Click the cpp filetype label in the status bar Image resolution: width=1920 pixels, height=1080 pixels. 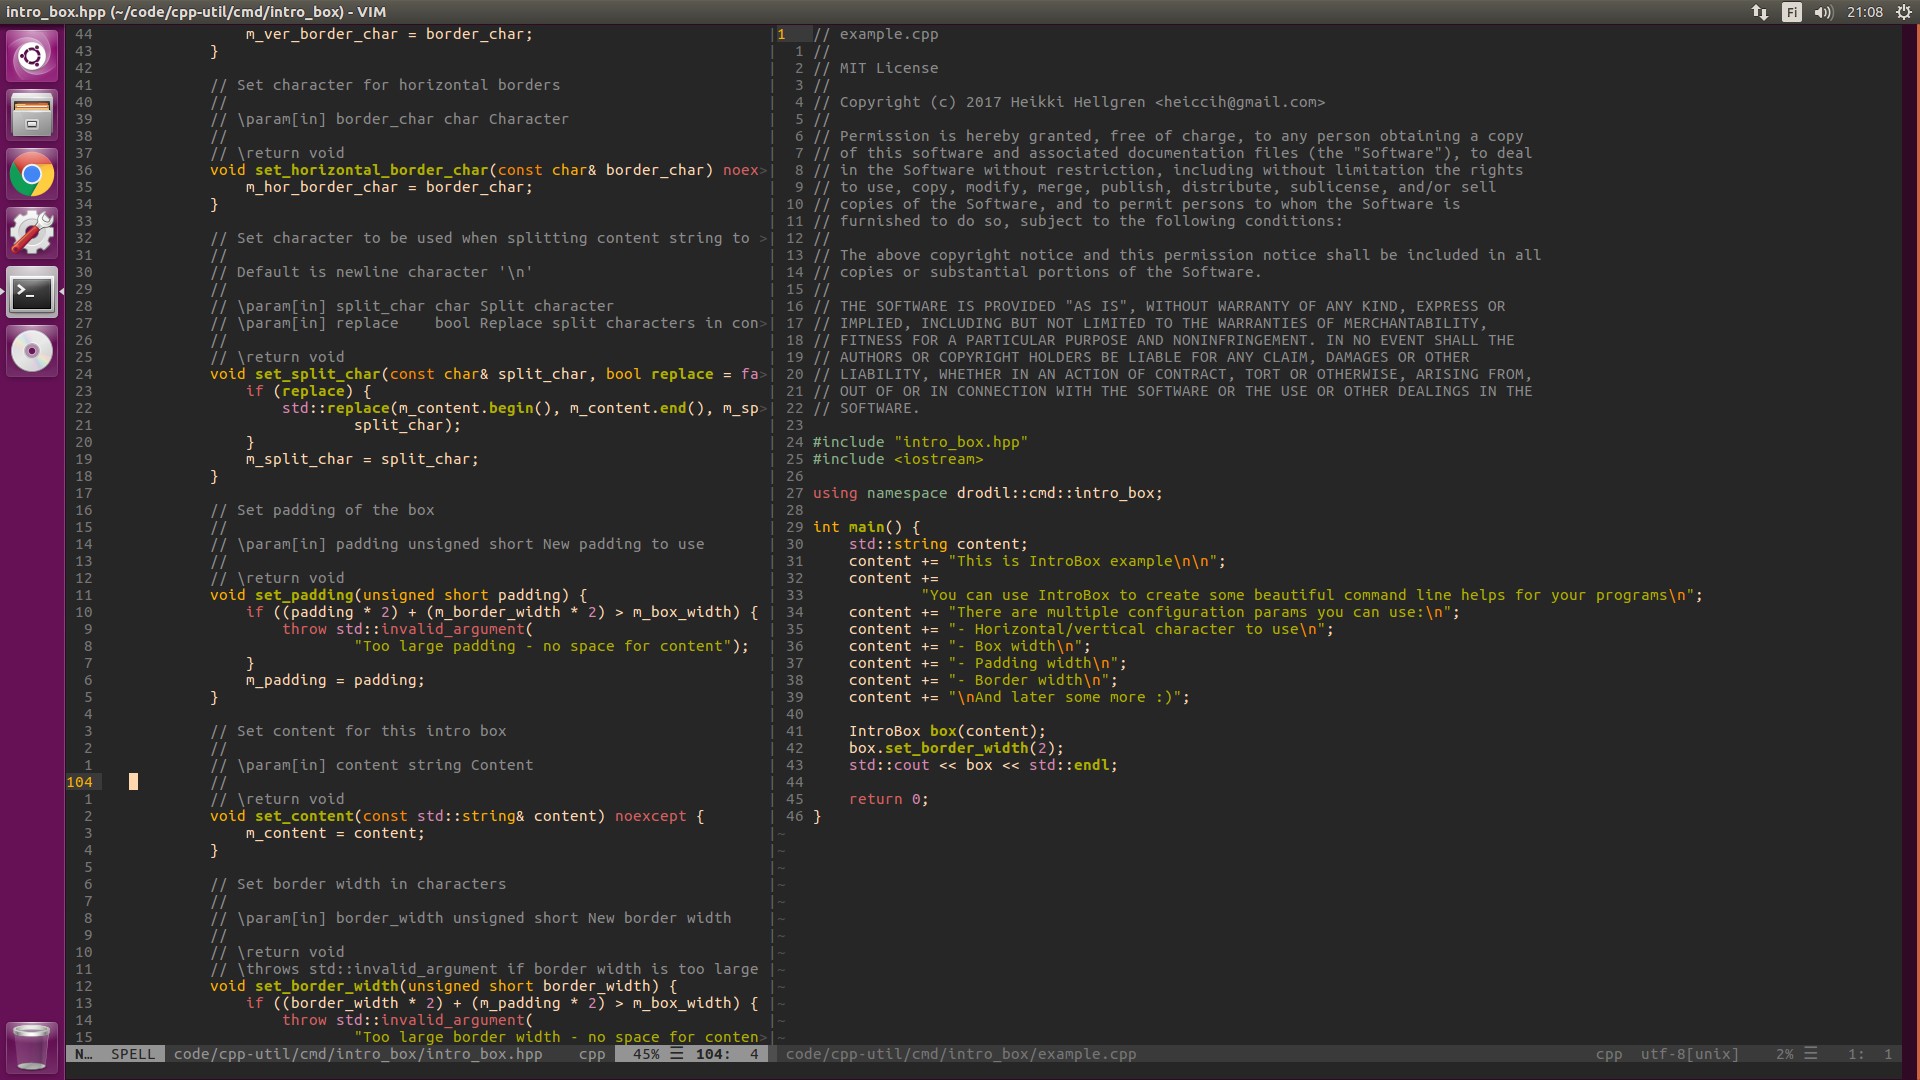coord(592,1053)
